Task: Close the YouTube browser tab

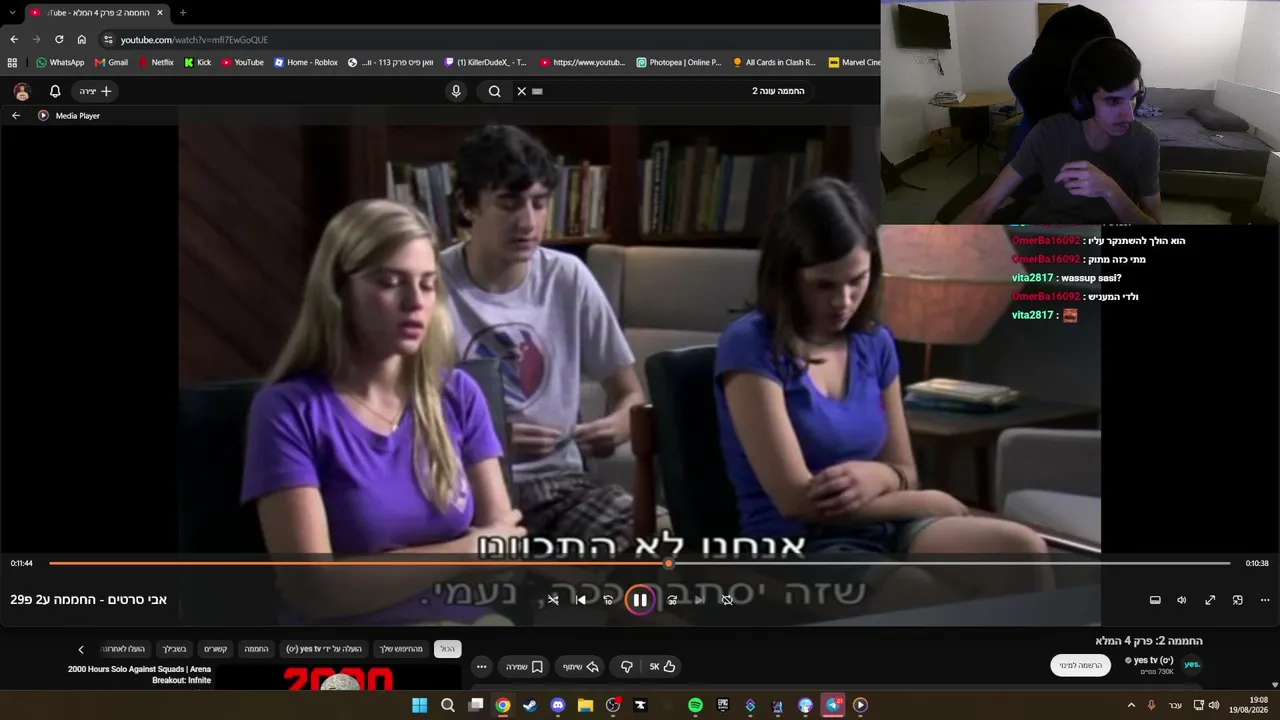Action: [160, 13]
